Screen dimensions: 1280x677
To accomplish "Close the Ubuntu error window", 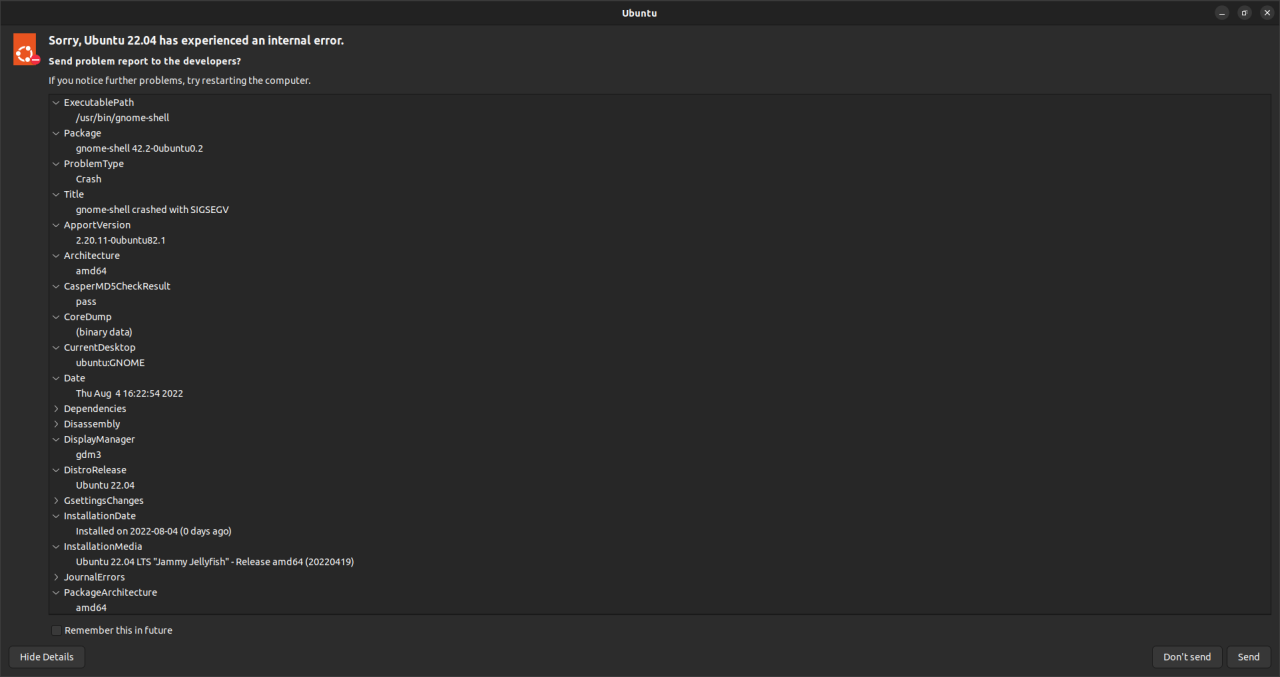I will (1266, 13).
